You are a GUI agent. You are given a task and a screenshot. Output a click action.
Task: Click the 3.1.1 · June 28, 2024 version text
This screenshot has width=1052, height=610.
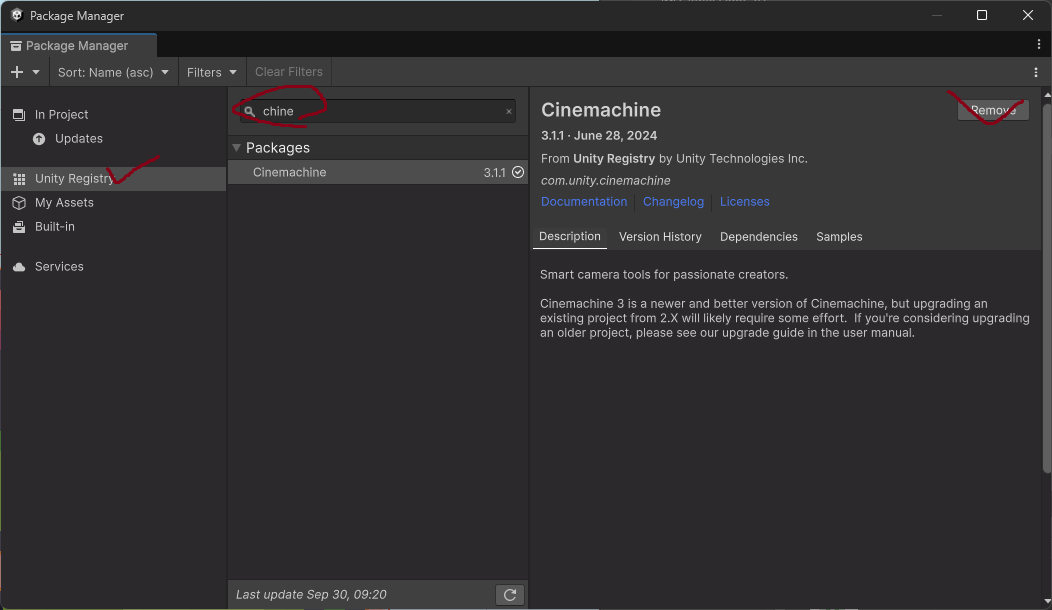(598, 136)
